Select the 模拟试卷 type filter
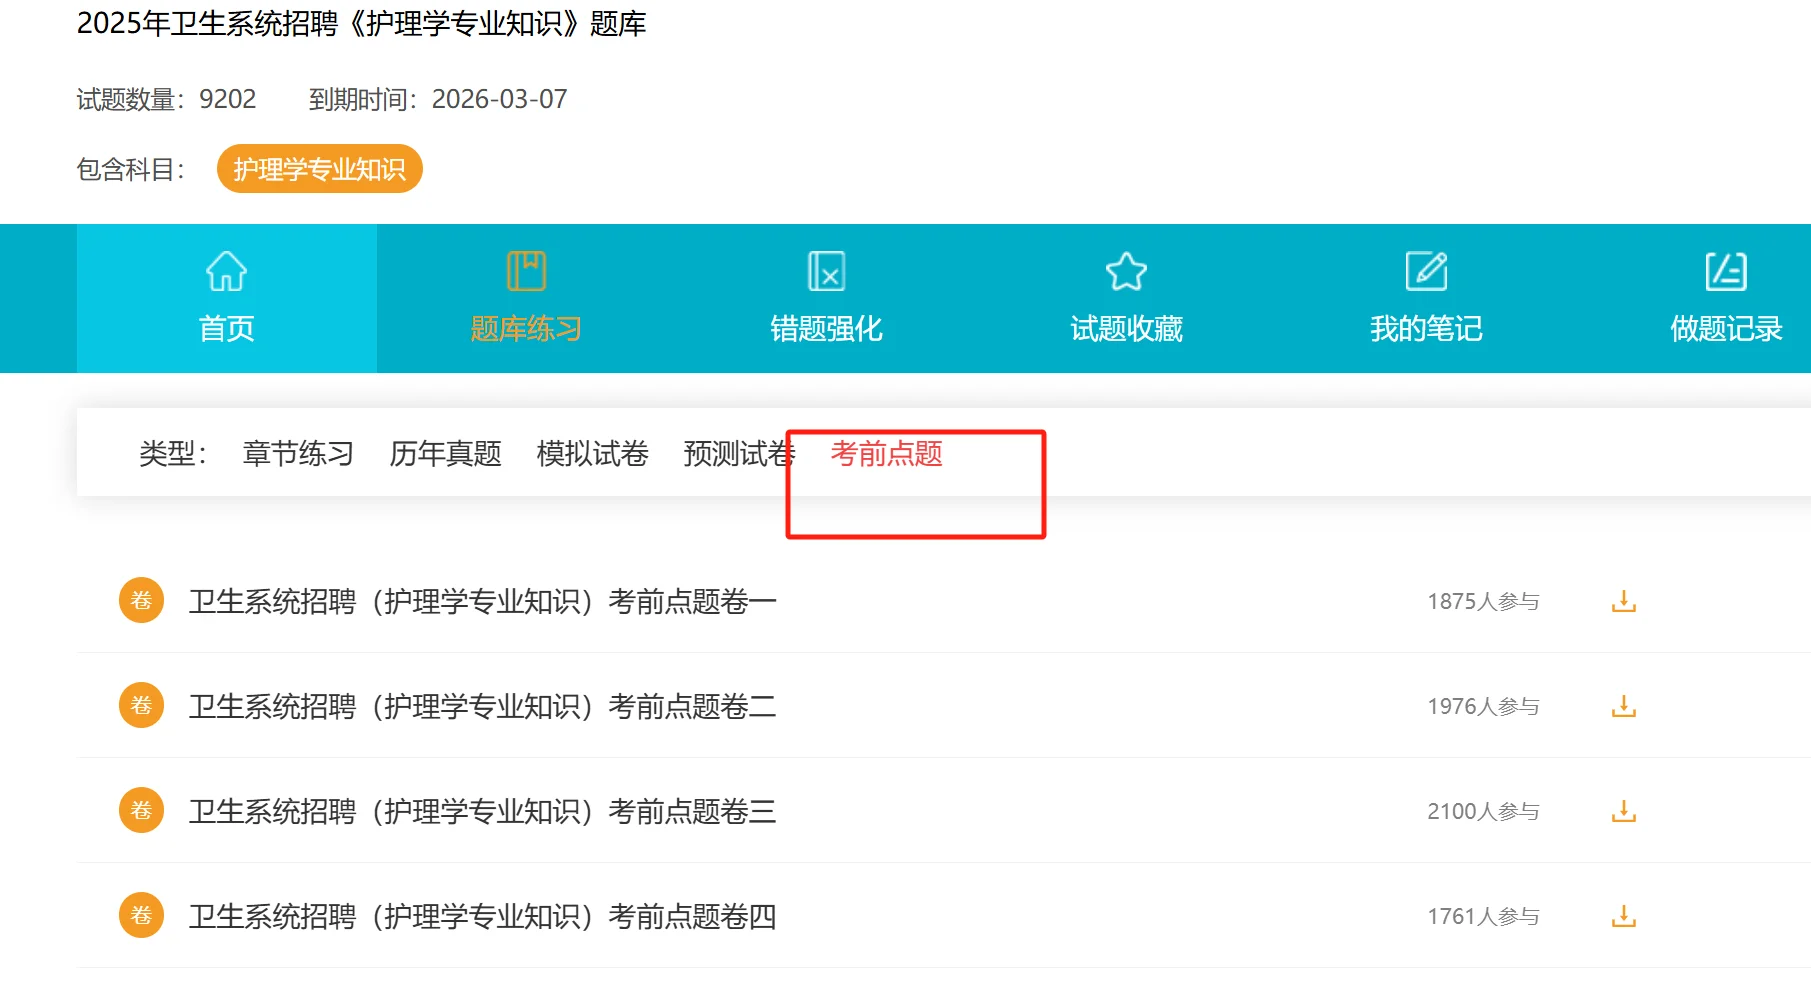Screen dimensions: 1811x1004 point(592,454)
